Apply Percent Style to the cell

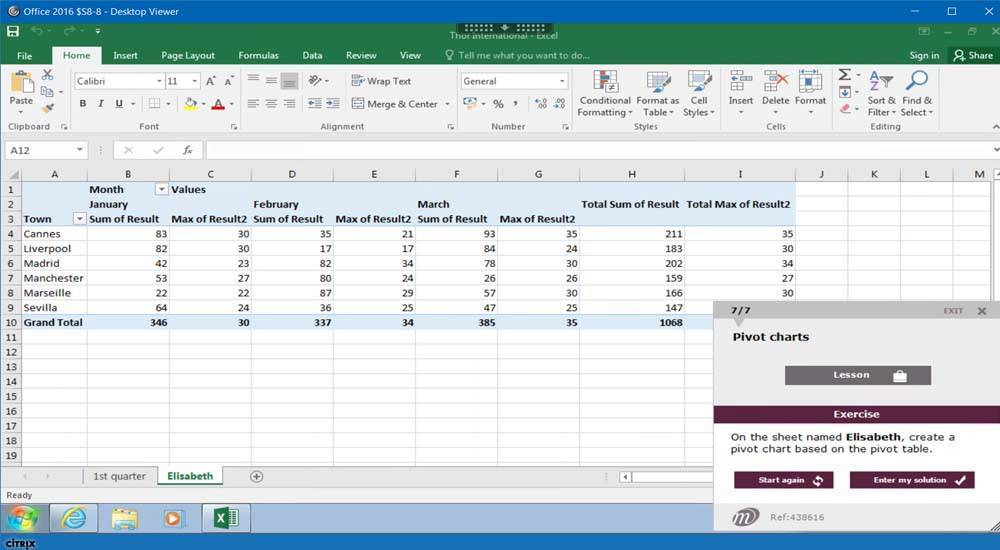pyautogui.click(x=498, y=104)
